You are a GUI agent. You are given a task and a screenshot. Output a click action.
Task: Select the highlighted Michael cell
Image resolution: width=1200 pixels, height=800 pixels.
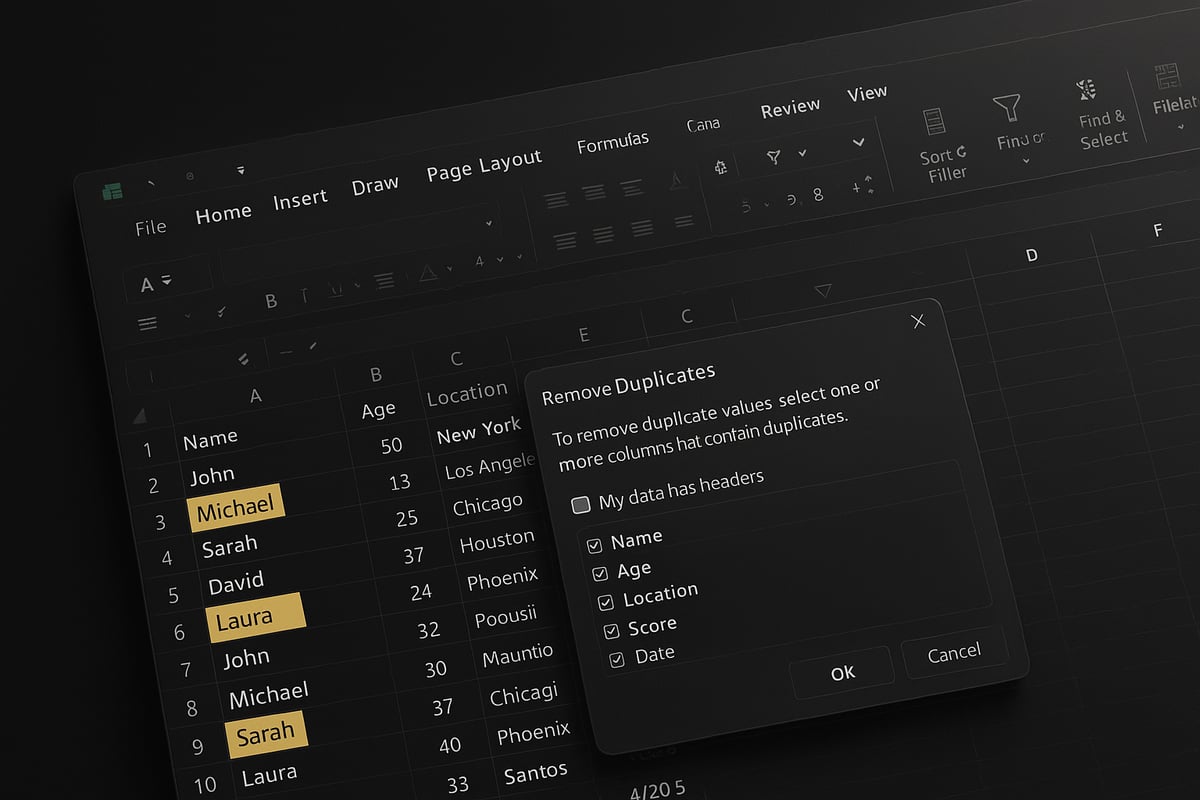coord(236,510)
